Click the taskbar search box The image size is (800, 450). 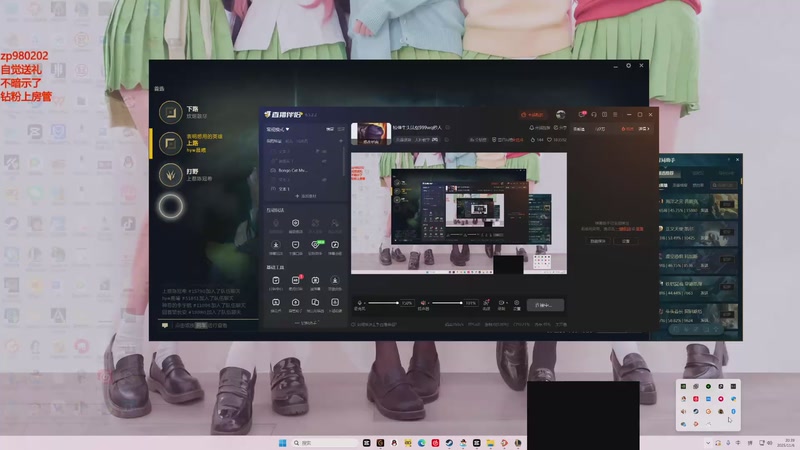325,443
